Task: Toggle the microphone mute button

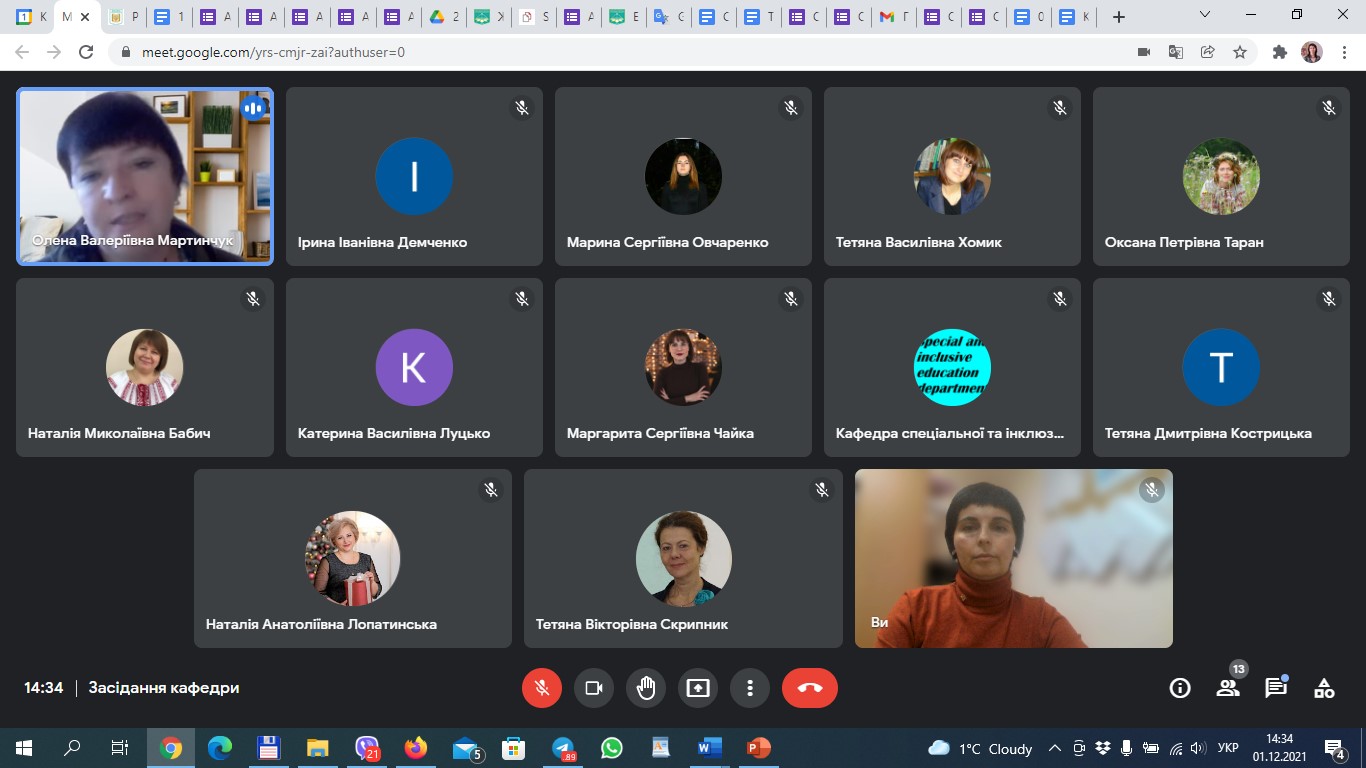Action: (x=542, y=688)
